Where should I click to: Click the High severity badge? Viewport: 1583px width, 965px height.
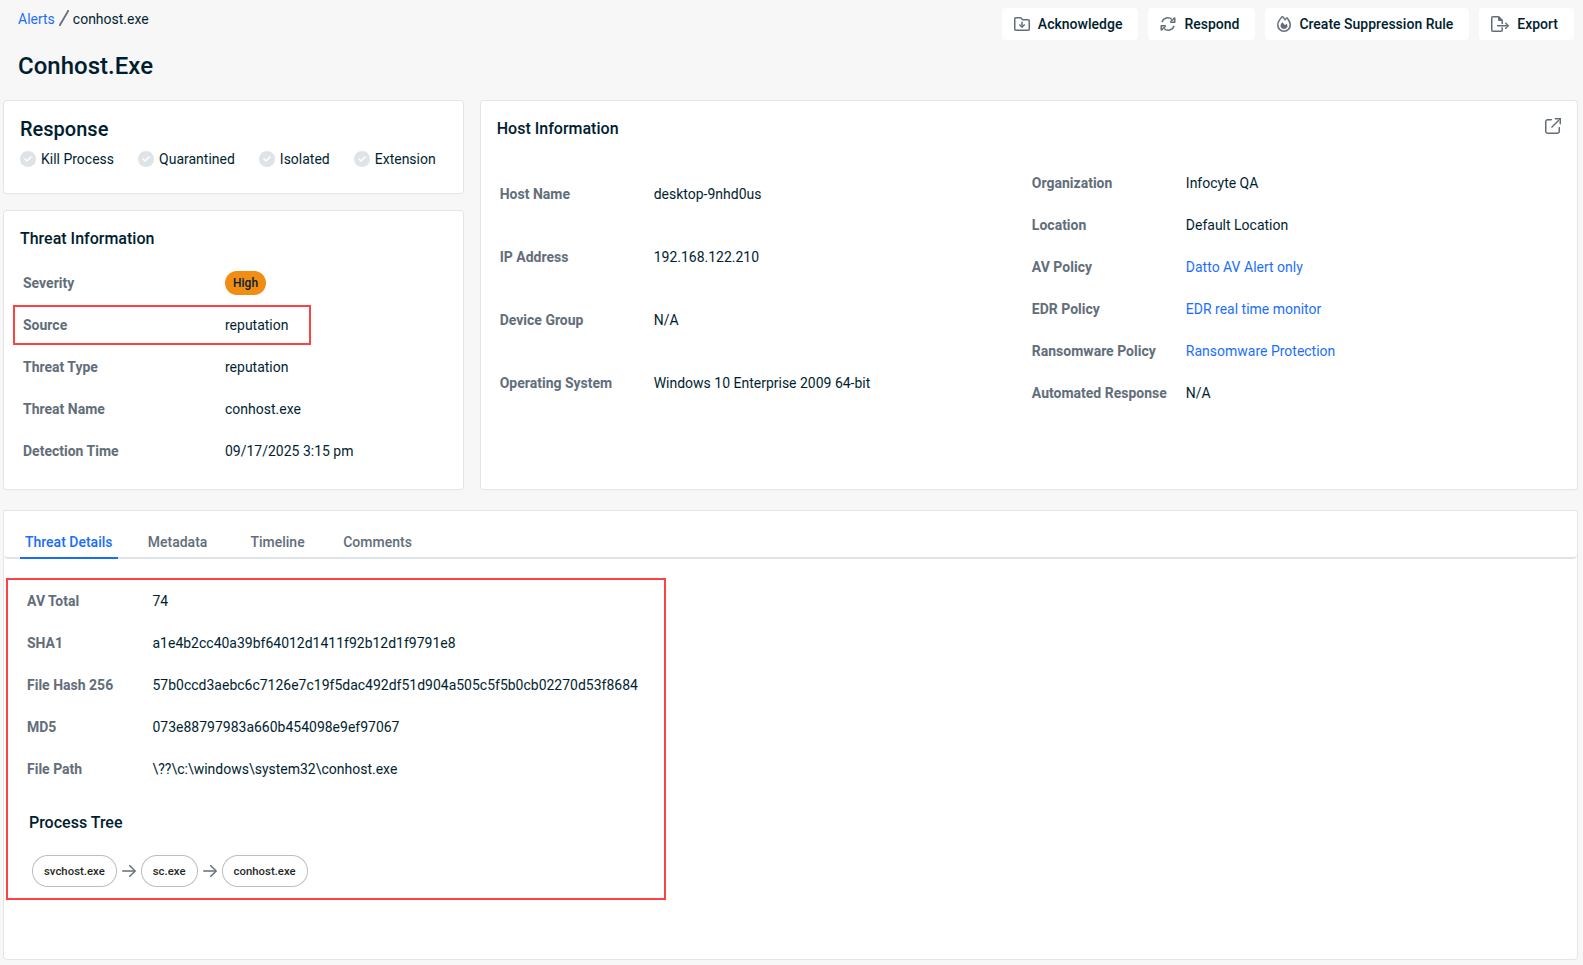[245, 283]
